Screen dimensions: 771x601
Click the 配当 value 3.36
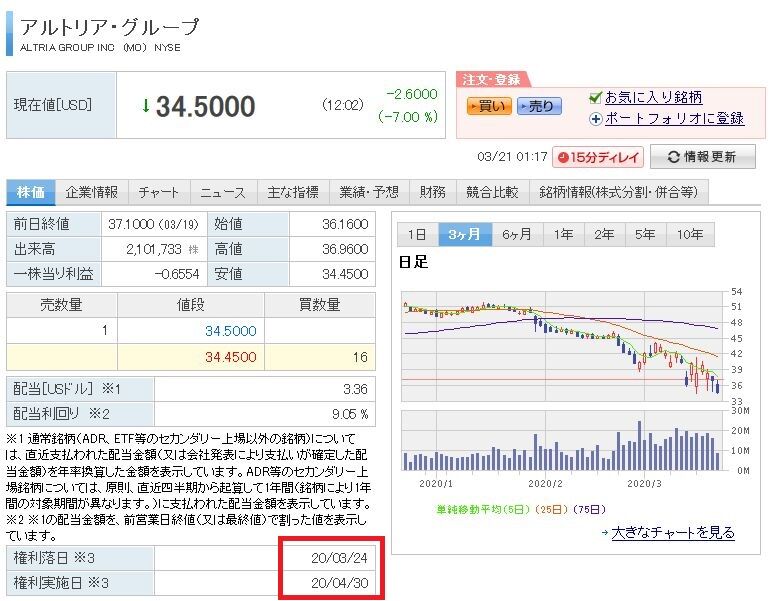(355, 390)
